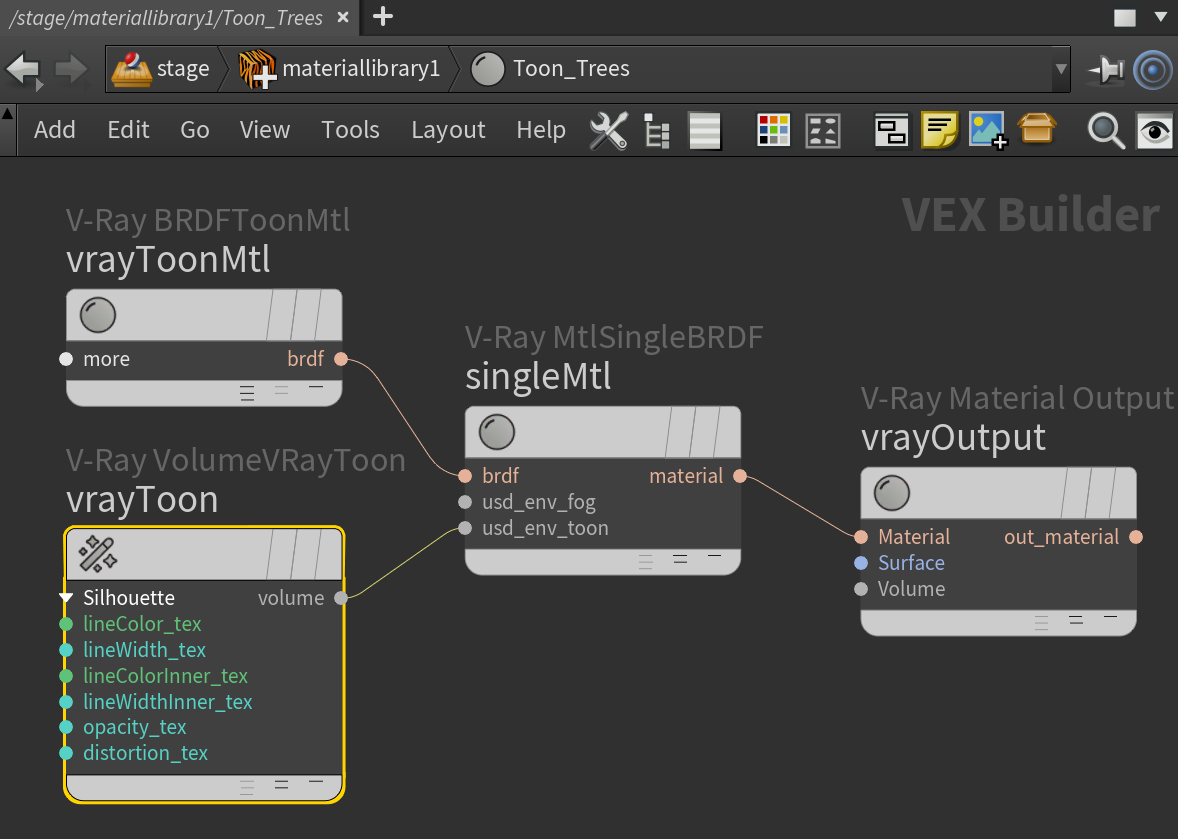
Task: Click the usd_env_toon input connector
Action: (x=465, y=528)
